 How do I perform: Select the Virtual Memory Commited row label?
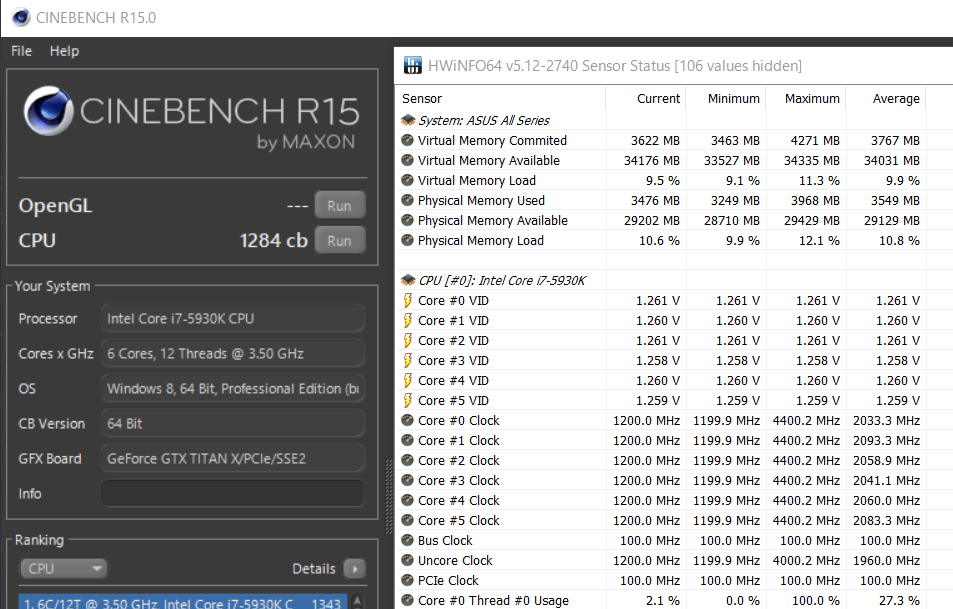(x=492, y=140)
